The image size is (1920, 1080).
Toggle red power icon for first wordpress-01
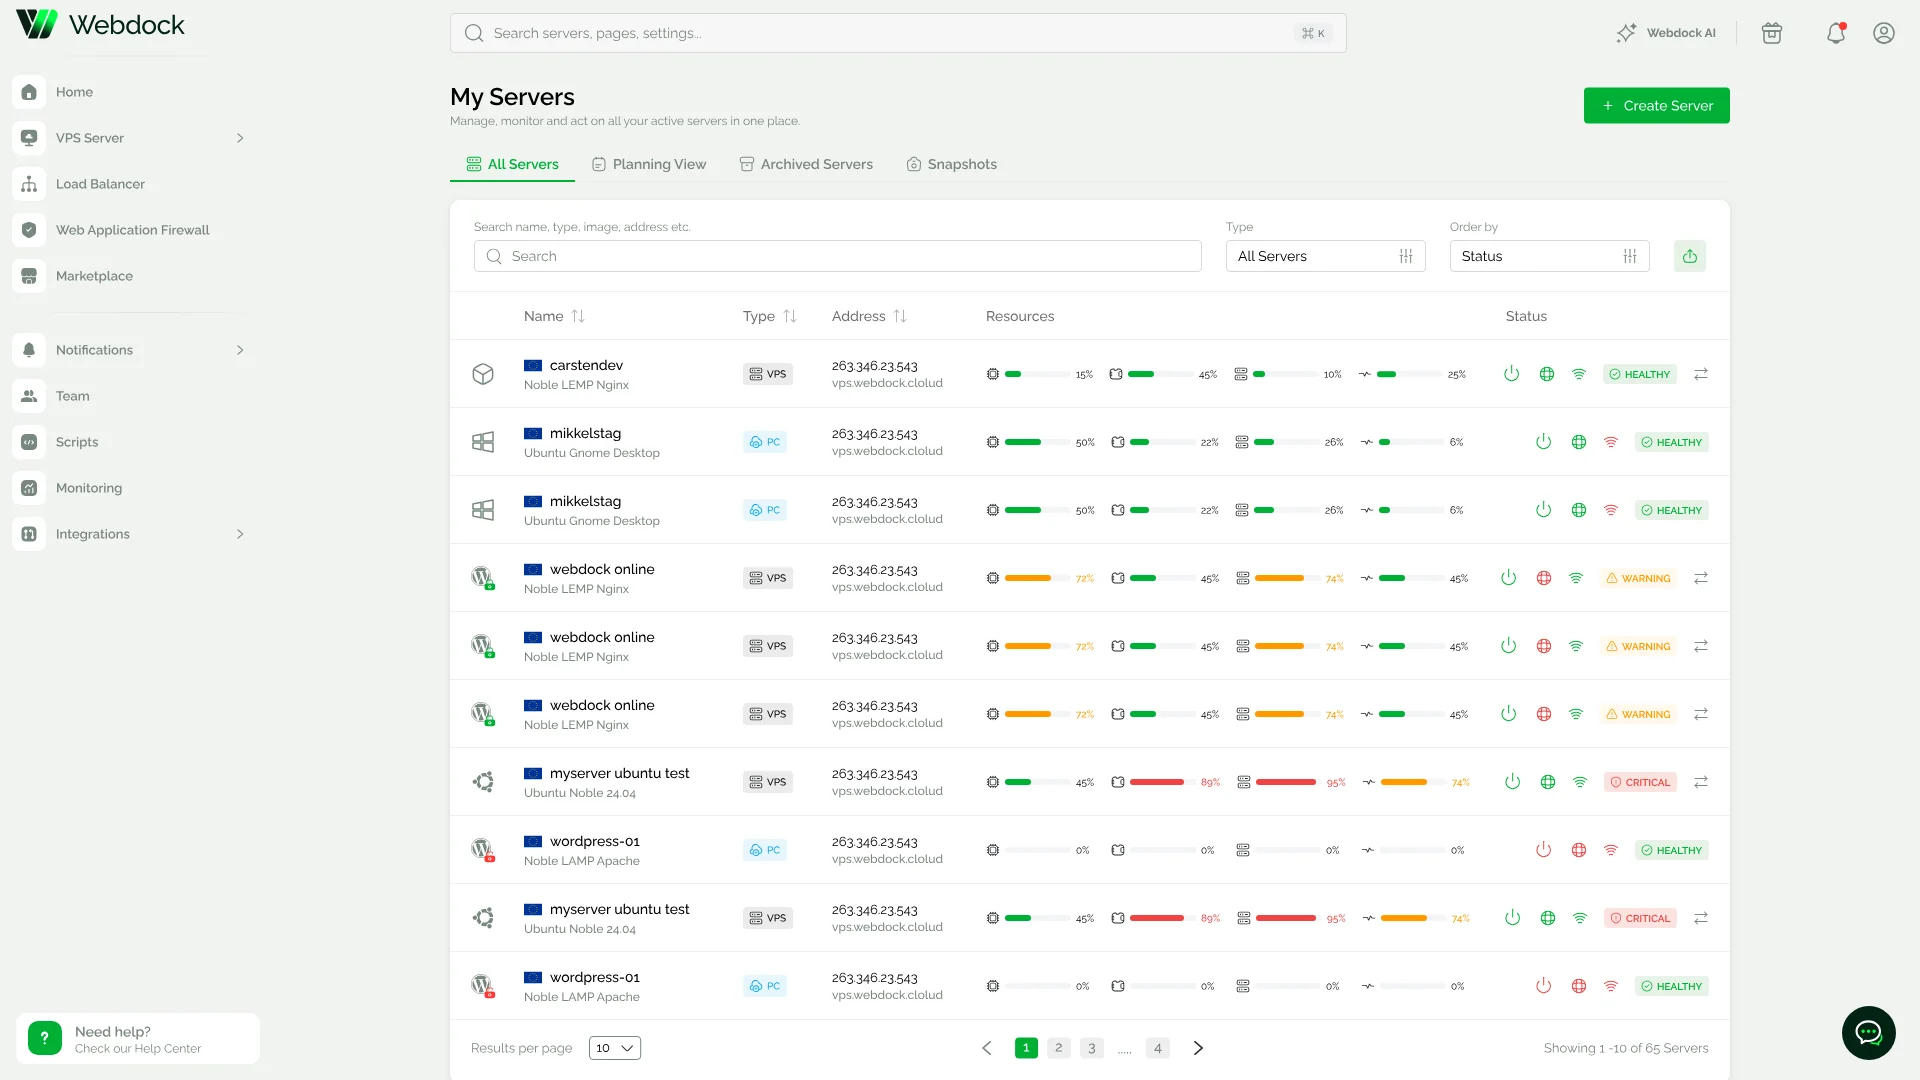coord(1543,850)
